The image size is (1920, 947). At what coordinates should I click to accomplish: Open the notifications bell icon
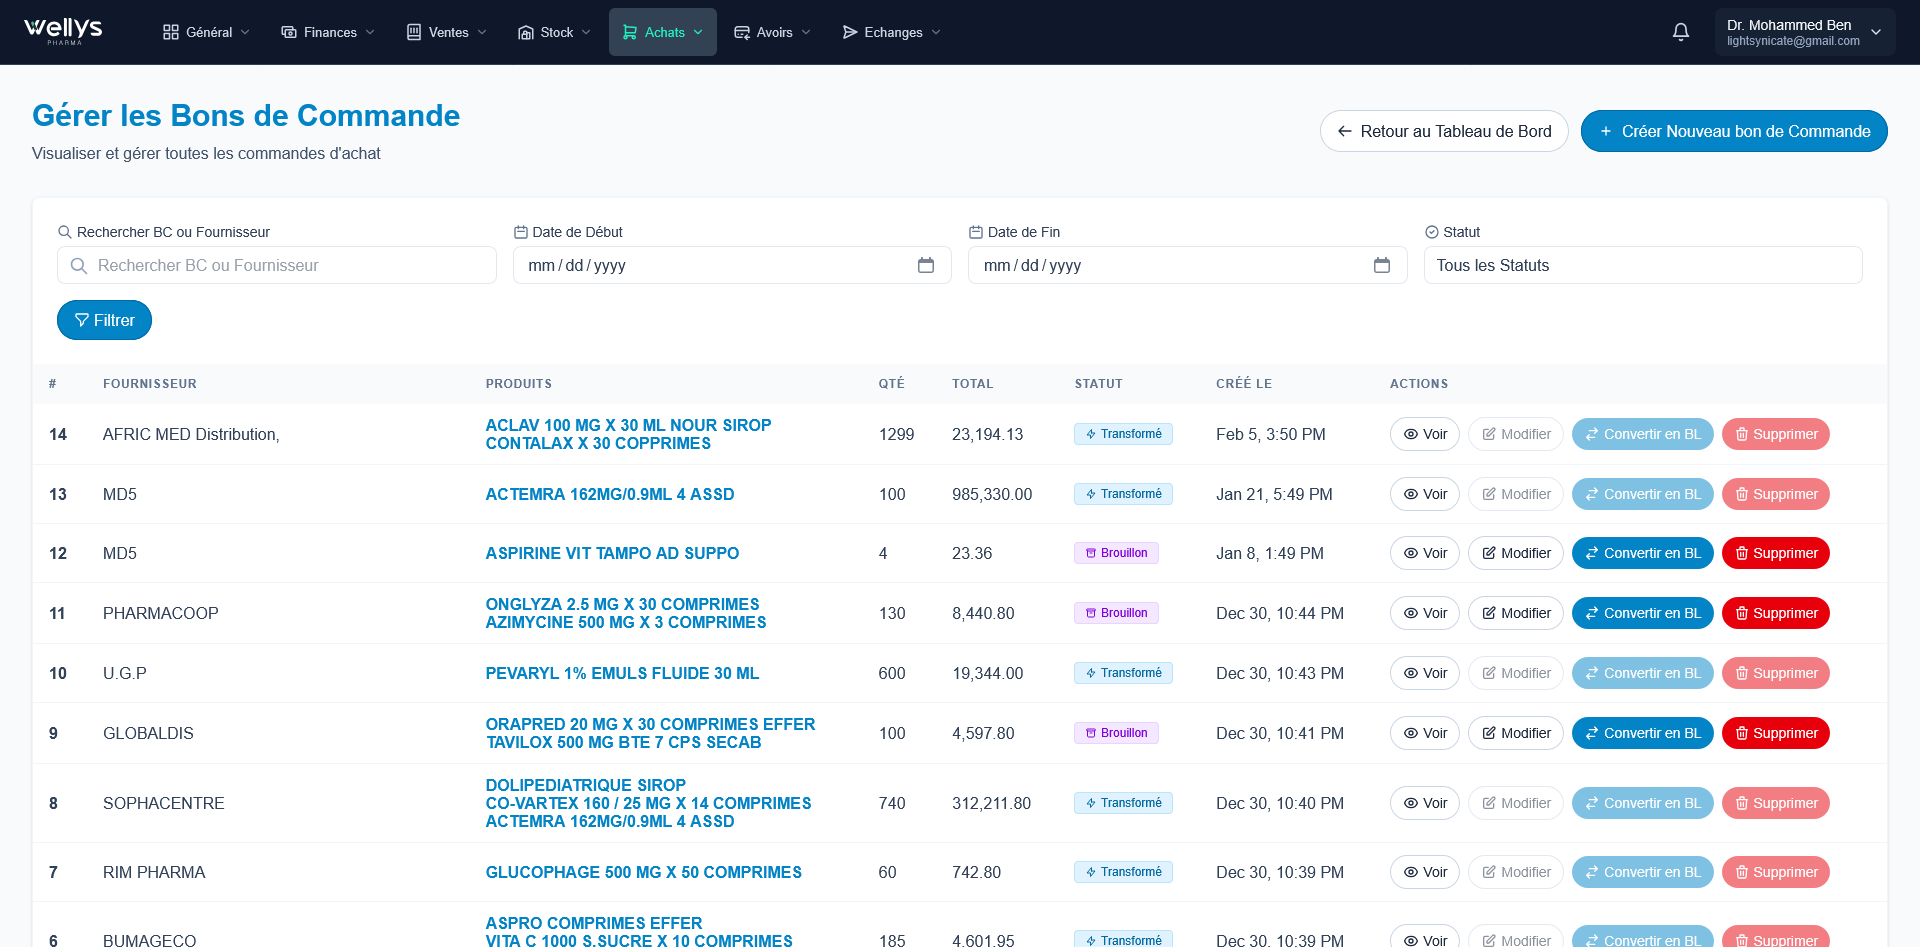pos(1681,31)
